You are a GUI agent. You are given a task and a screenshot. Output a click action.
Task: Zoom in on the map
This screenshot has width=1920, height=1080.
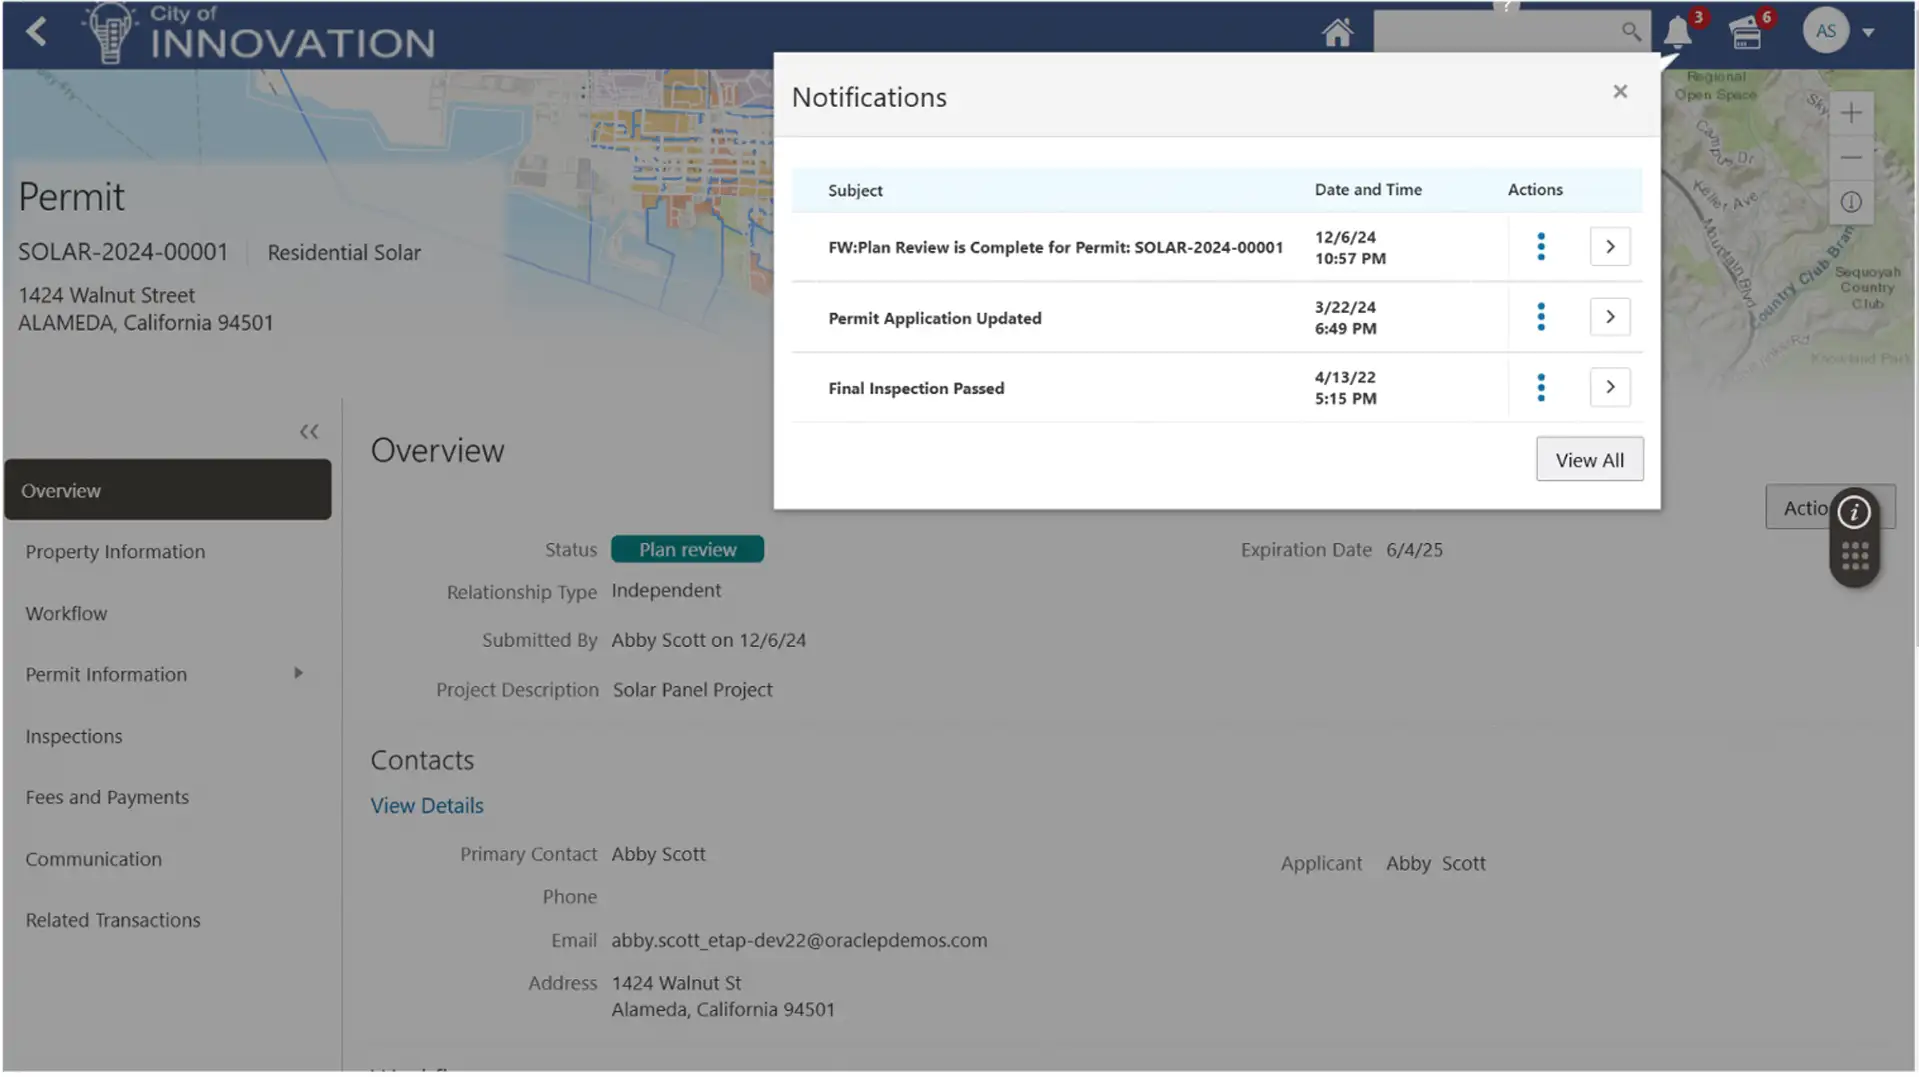point(1851,113)
